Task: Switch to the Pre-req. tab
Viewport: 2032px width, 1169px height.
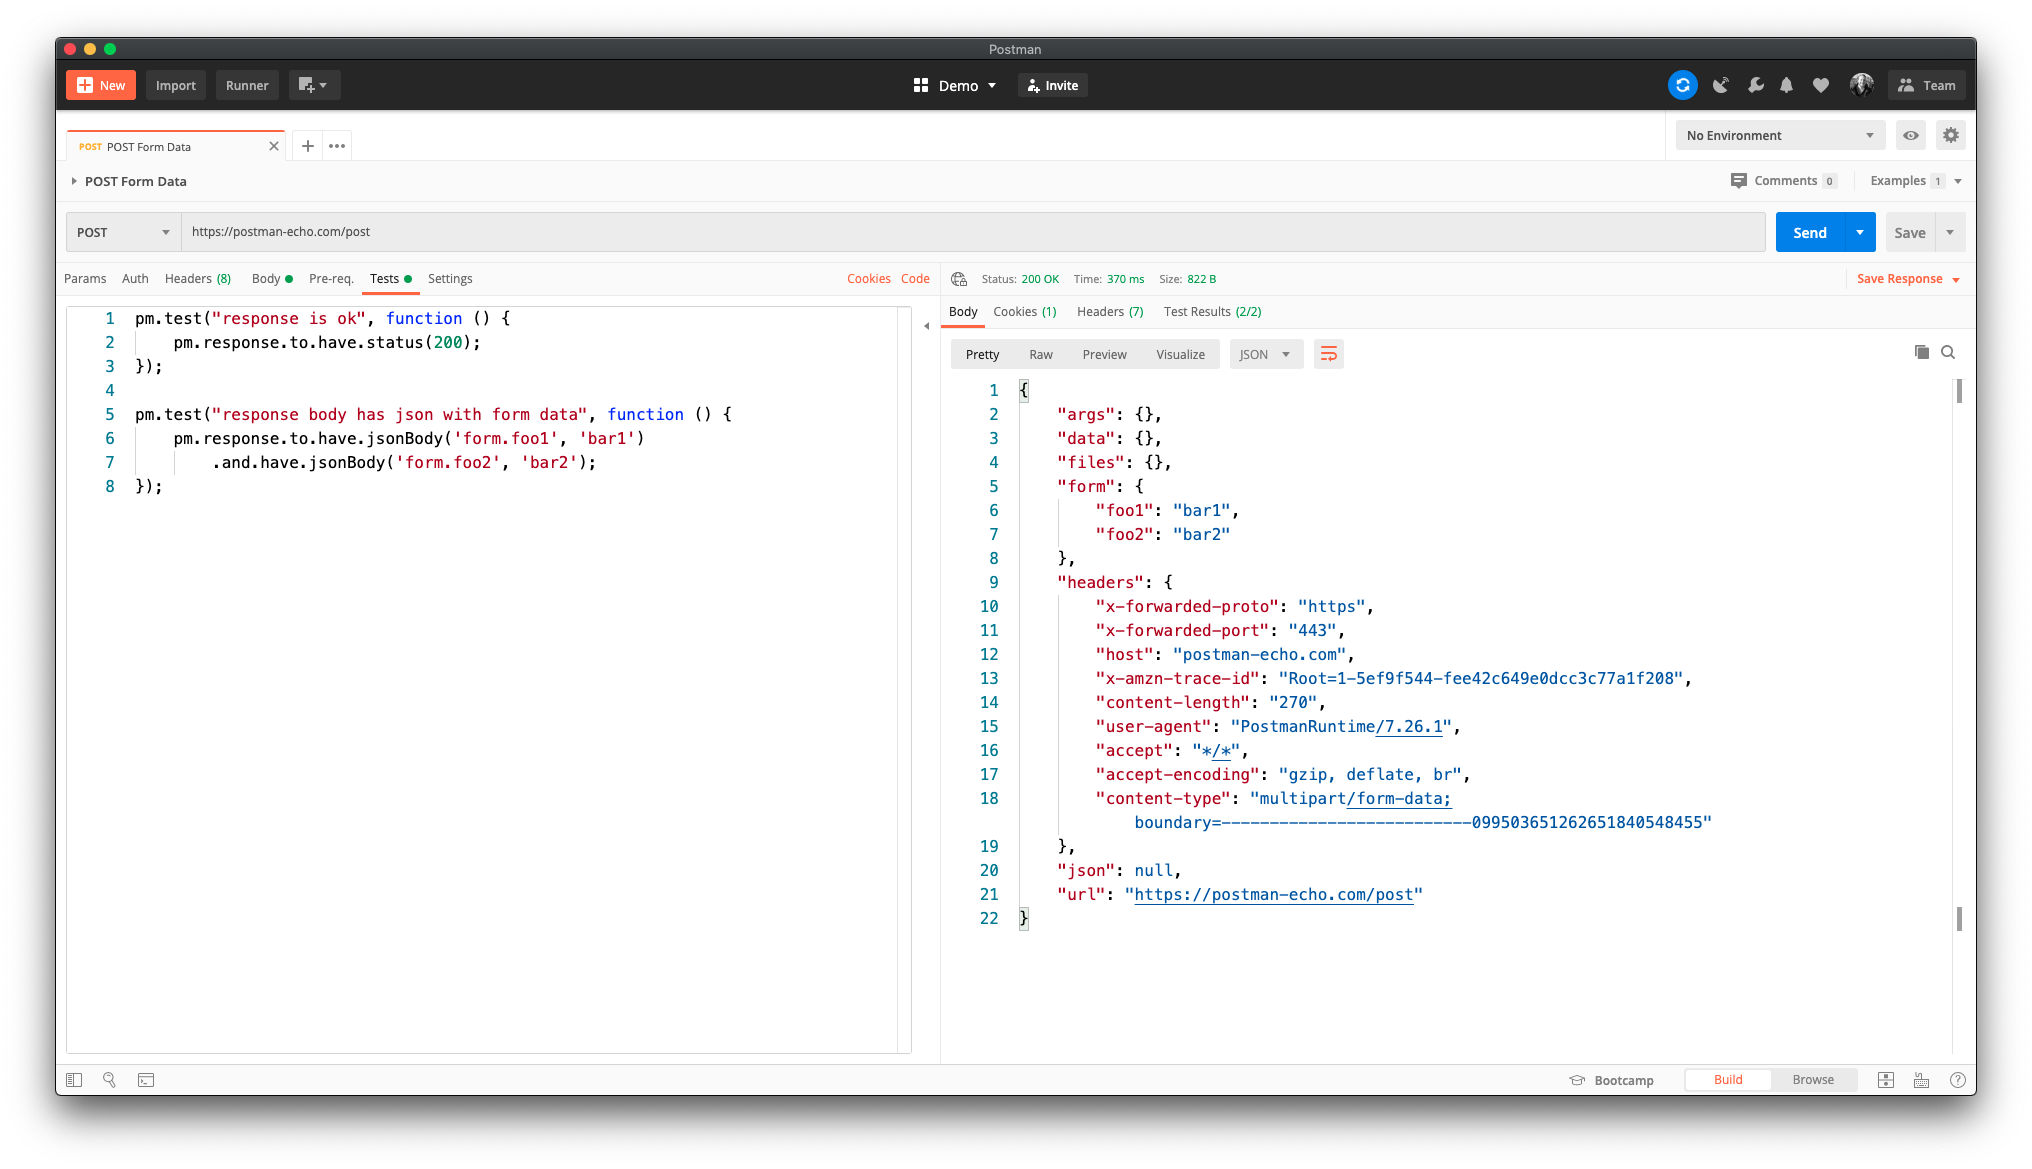Action: click(331, 279)
